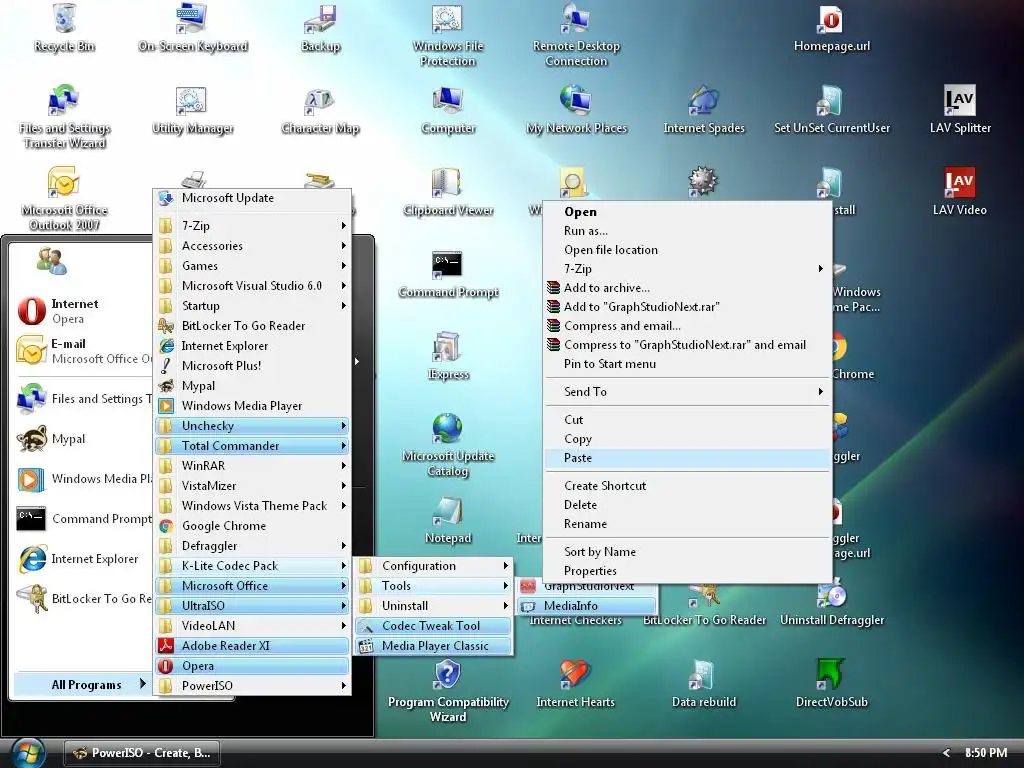Image resolution: width=1024 pixels, height=768 pixels.
Task: Open Windows File Protection desktop icon
Action: point(448,35)
